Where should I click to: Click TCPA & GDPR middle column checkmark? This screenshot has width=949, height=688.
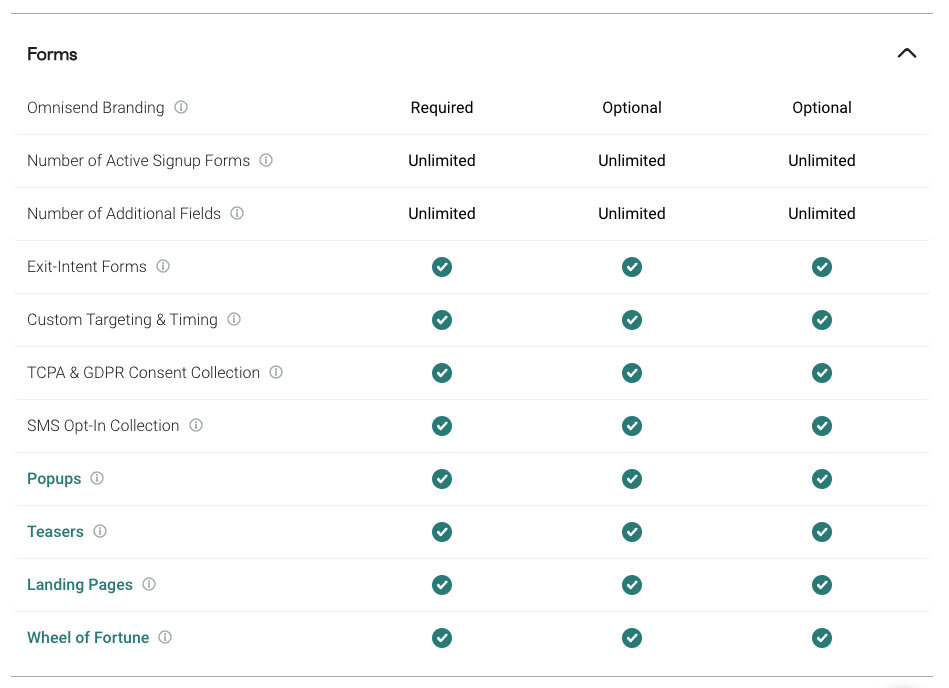pyautogui.click(x=632, y=373)
